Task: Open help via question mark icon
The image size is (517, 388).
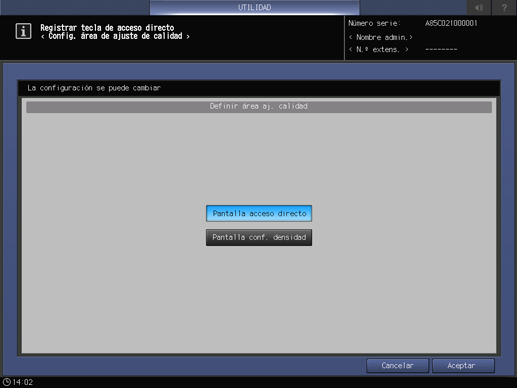Action: tap(504, 7)
